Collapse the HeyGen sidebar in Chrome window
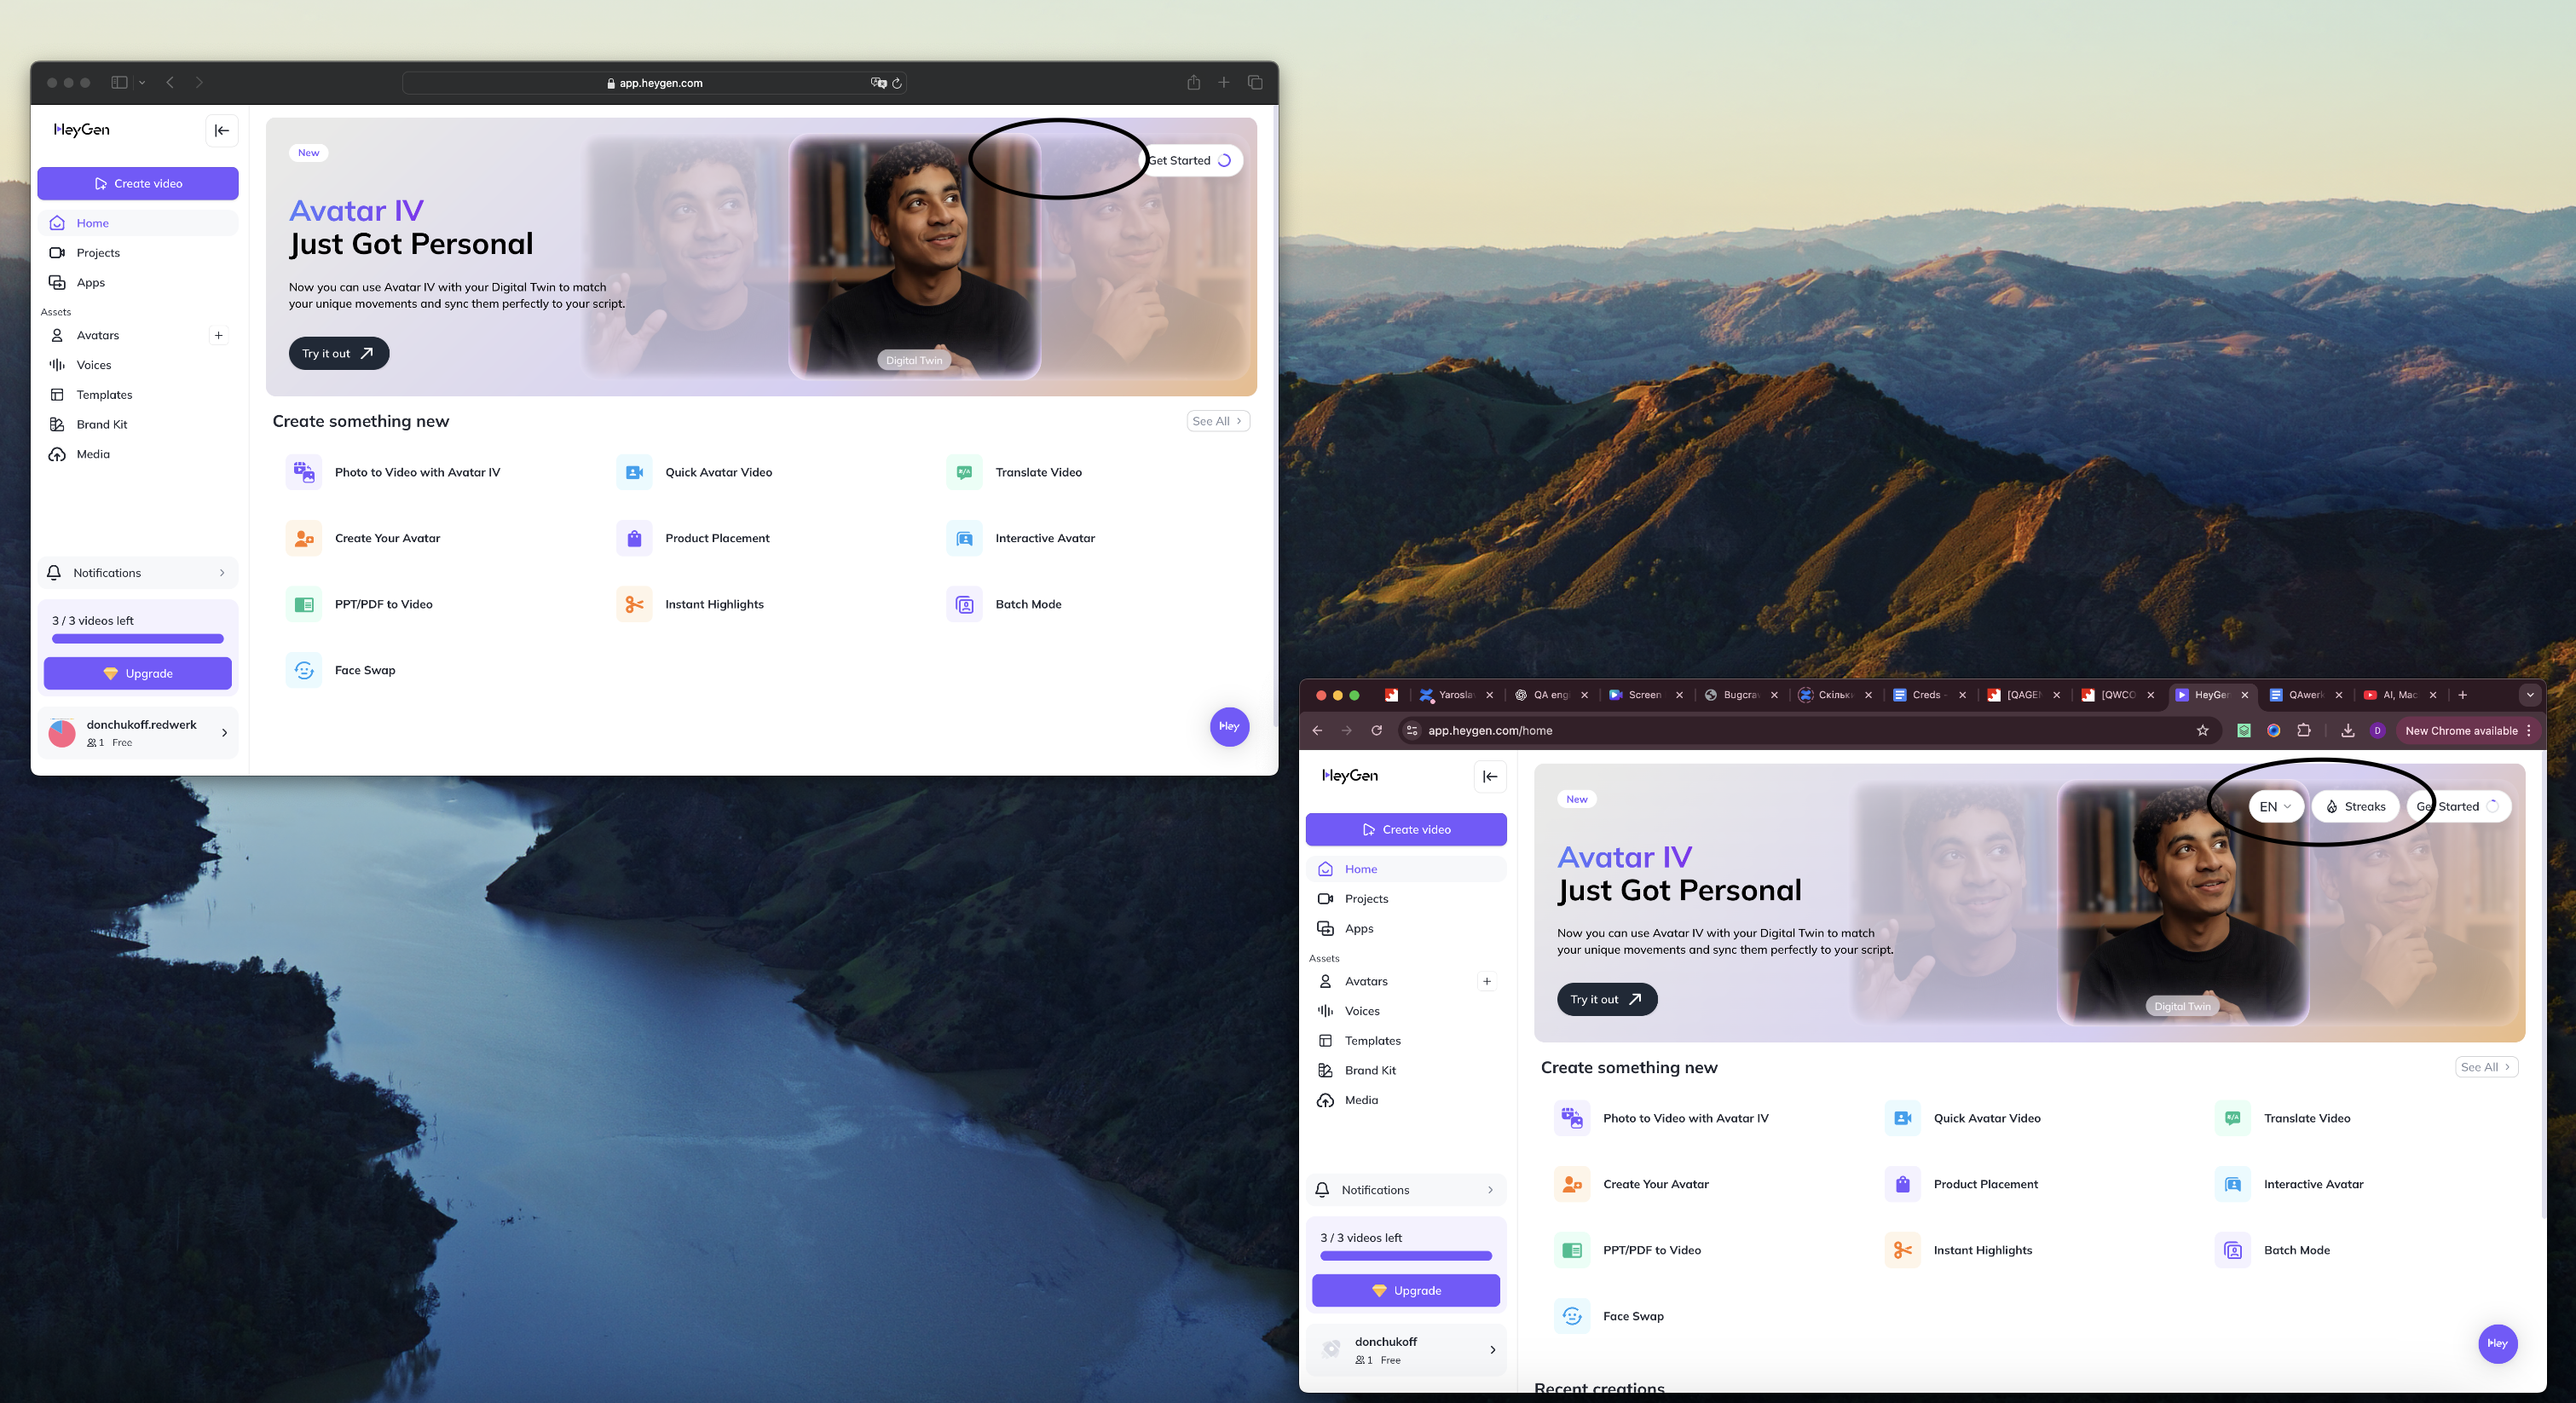 click(x=1490, y=776)
